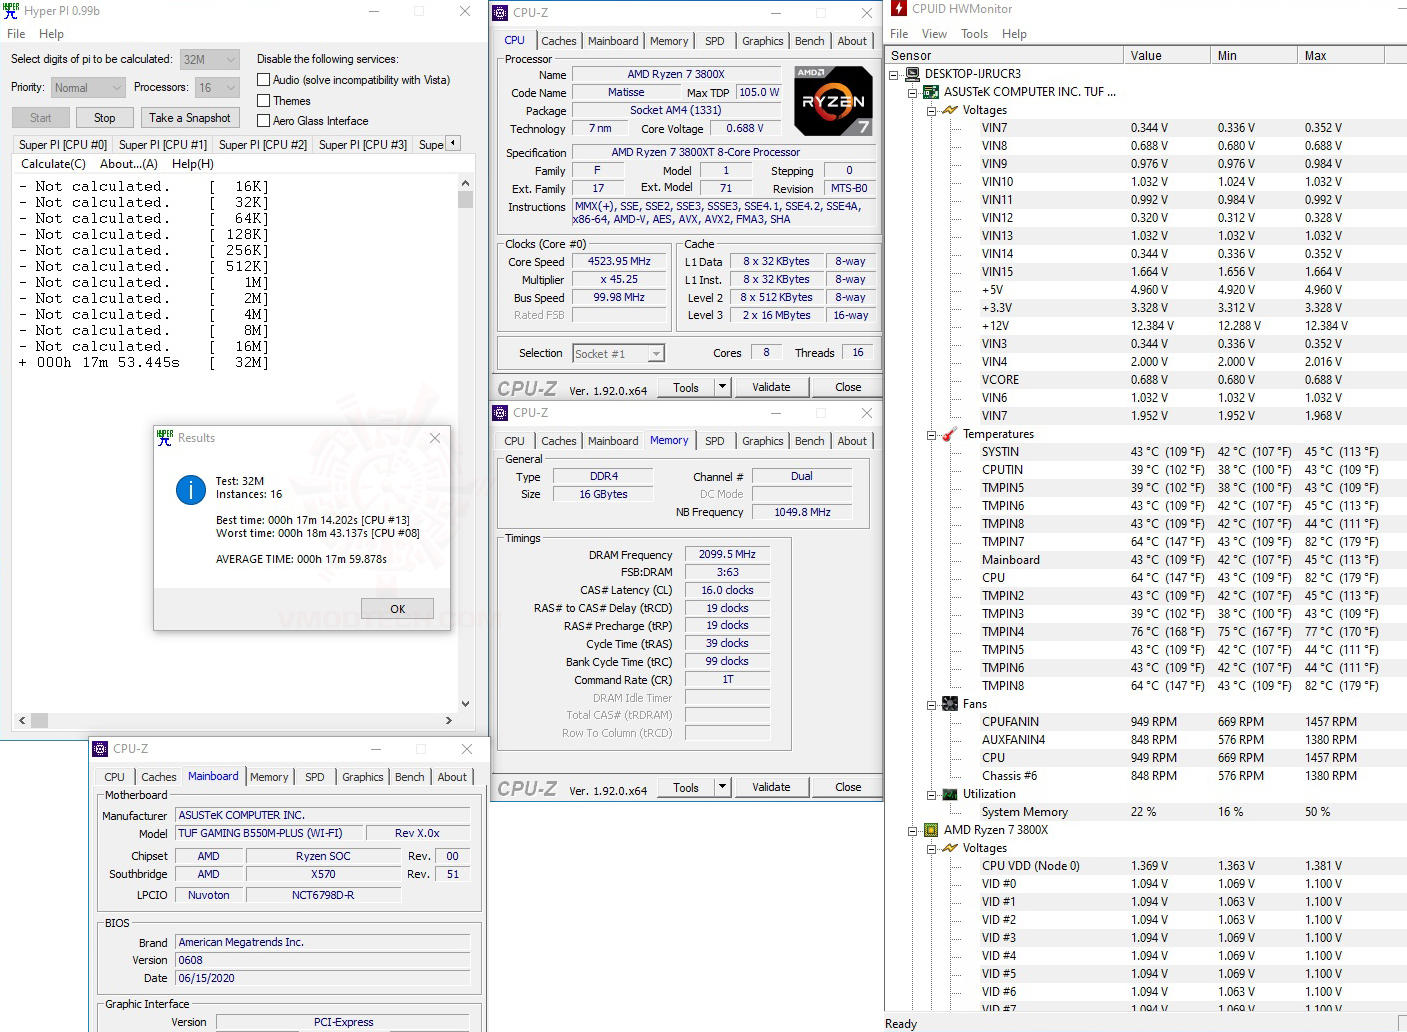Screen dimensions: 1407x1032
Task: Click Hyper PI vertical scrollbar down arrow
Action: coord(465,704)
